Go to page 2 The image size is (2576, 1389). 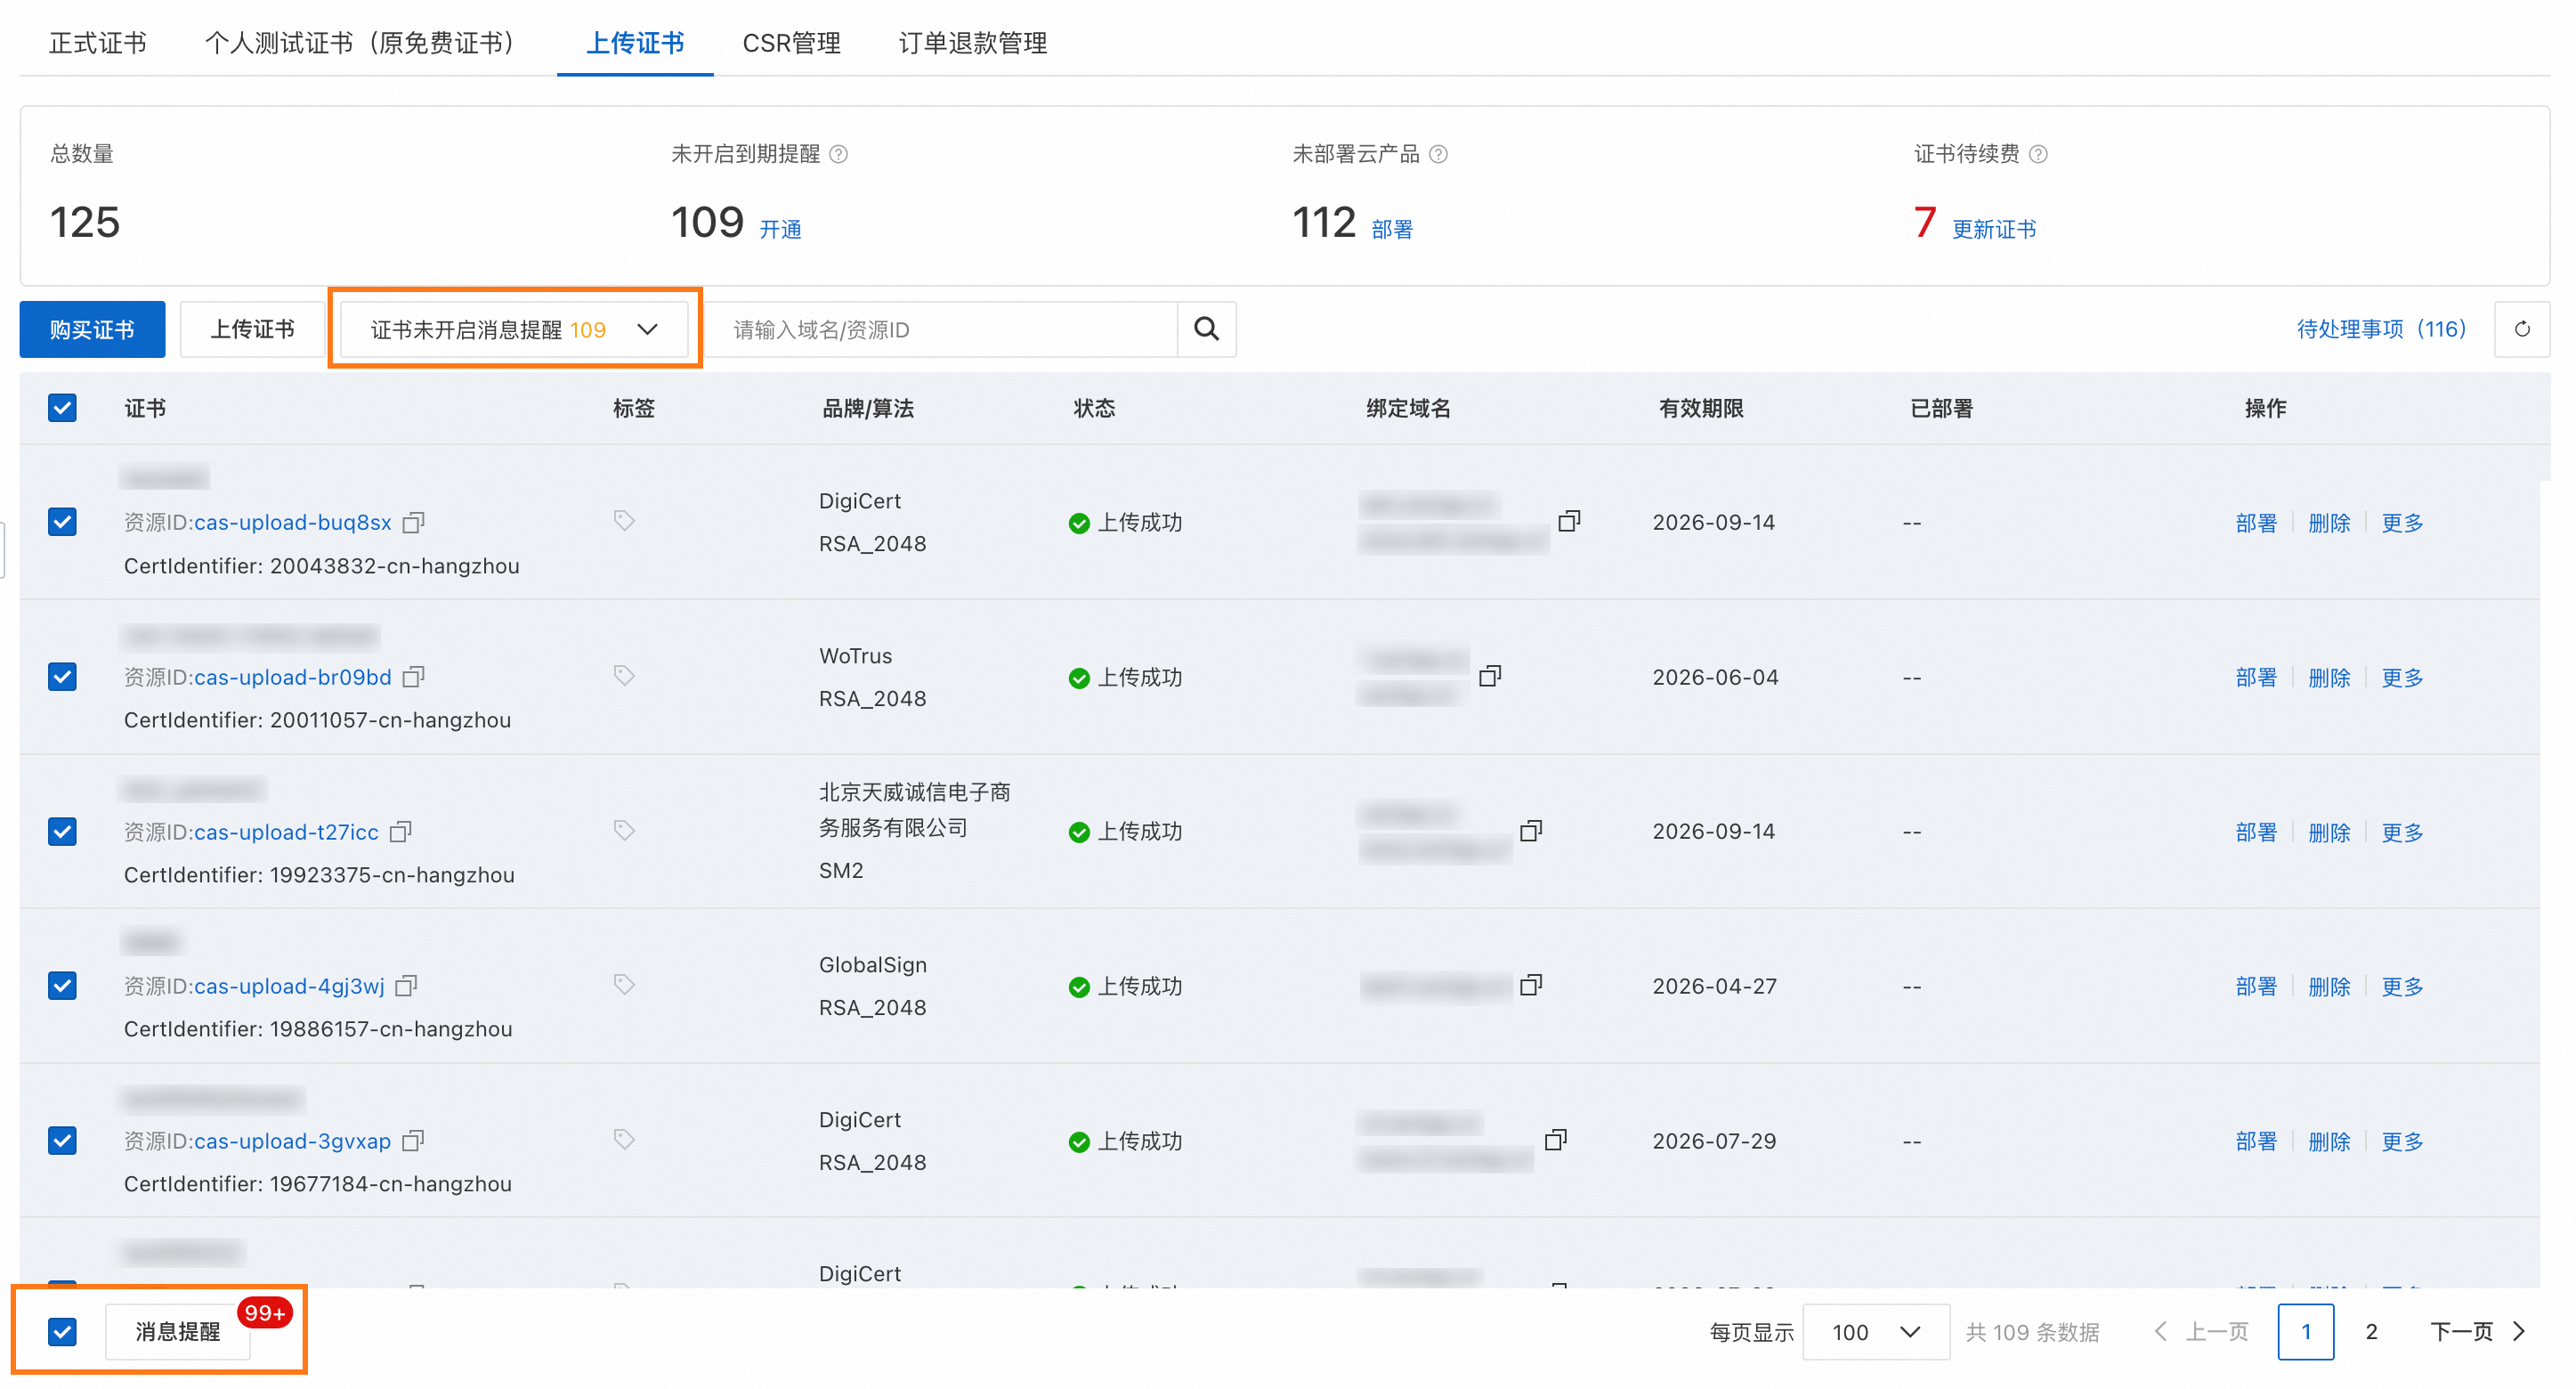tap(2371, 1332)
